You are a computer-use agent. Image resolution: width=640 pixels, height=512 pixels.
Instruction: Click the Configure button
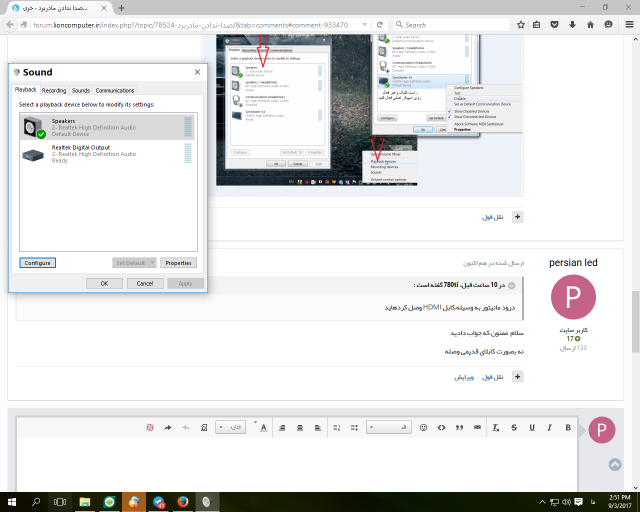pyautogui.click(x=37, y=263)
